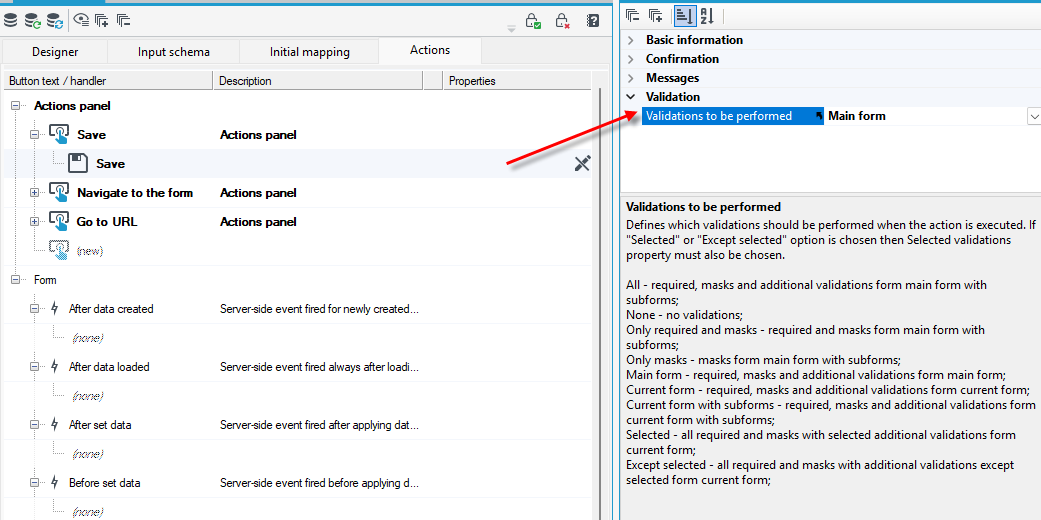
Task: Click the small gray toolbar overflow arrow
Action: coord(511,29)
